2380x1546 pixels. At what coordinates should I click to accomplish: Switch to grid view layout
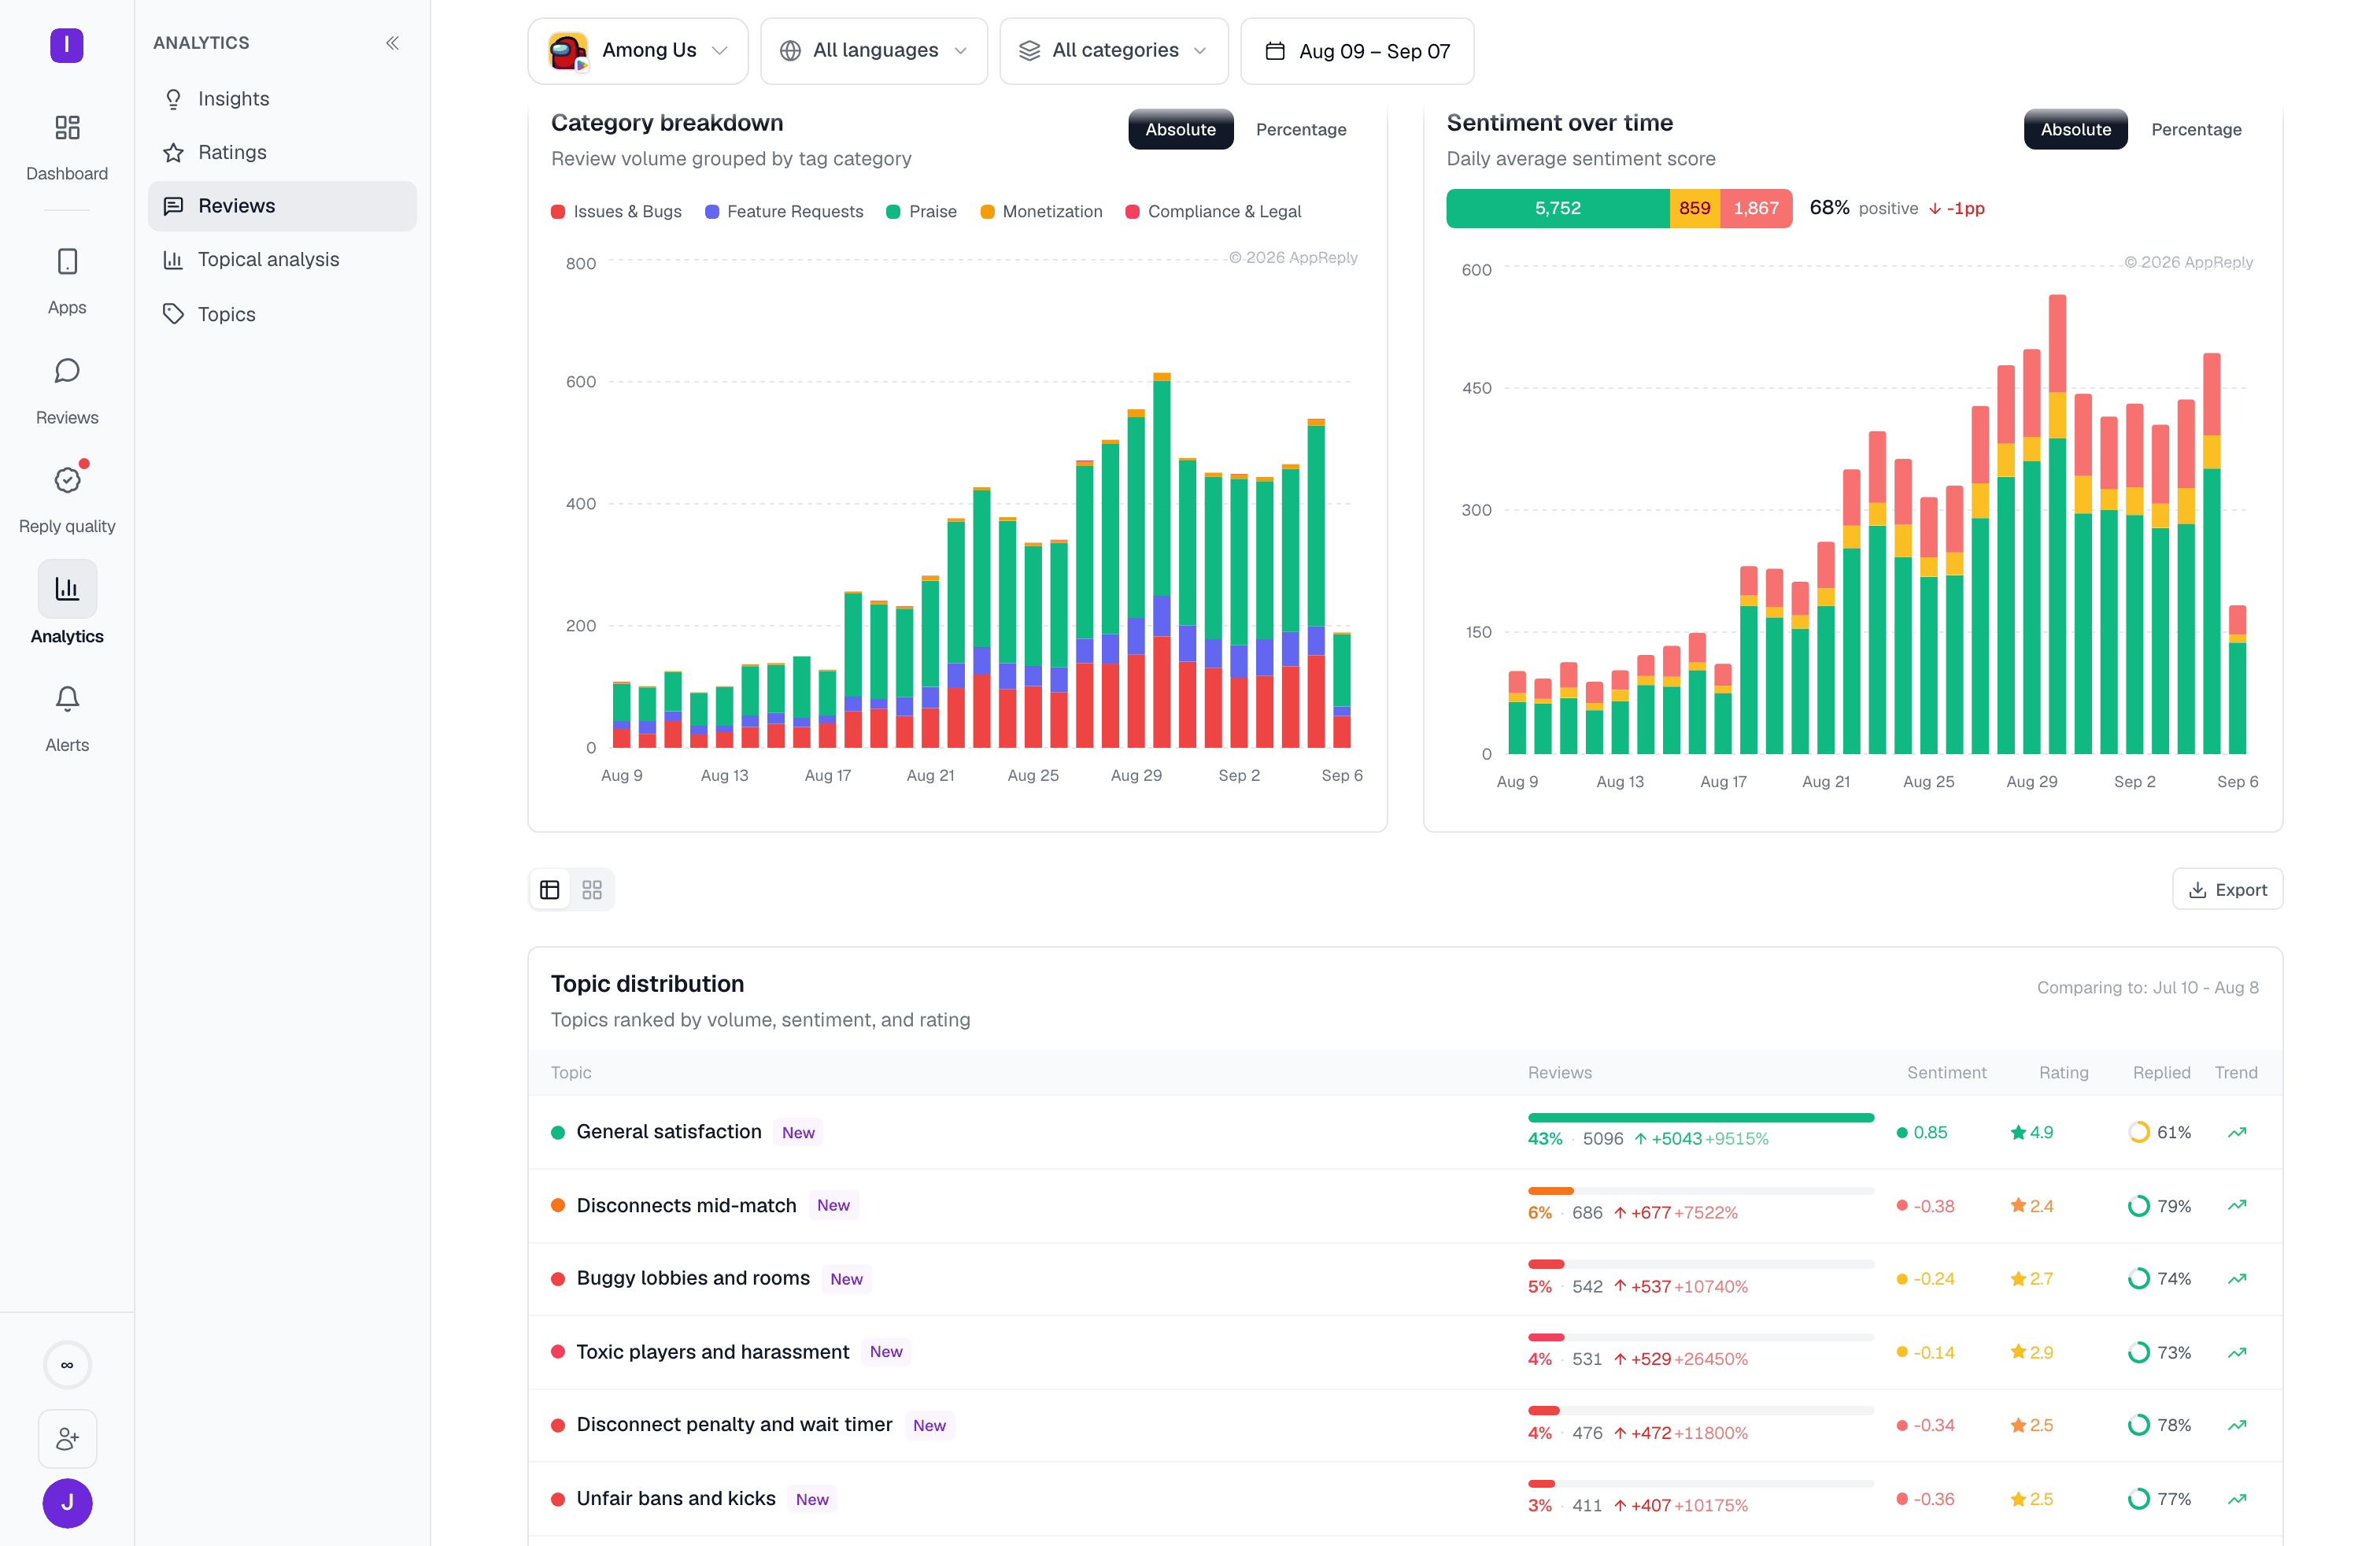[x=592, y=890]
